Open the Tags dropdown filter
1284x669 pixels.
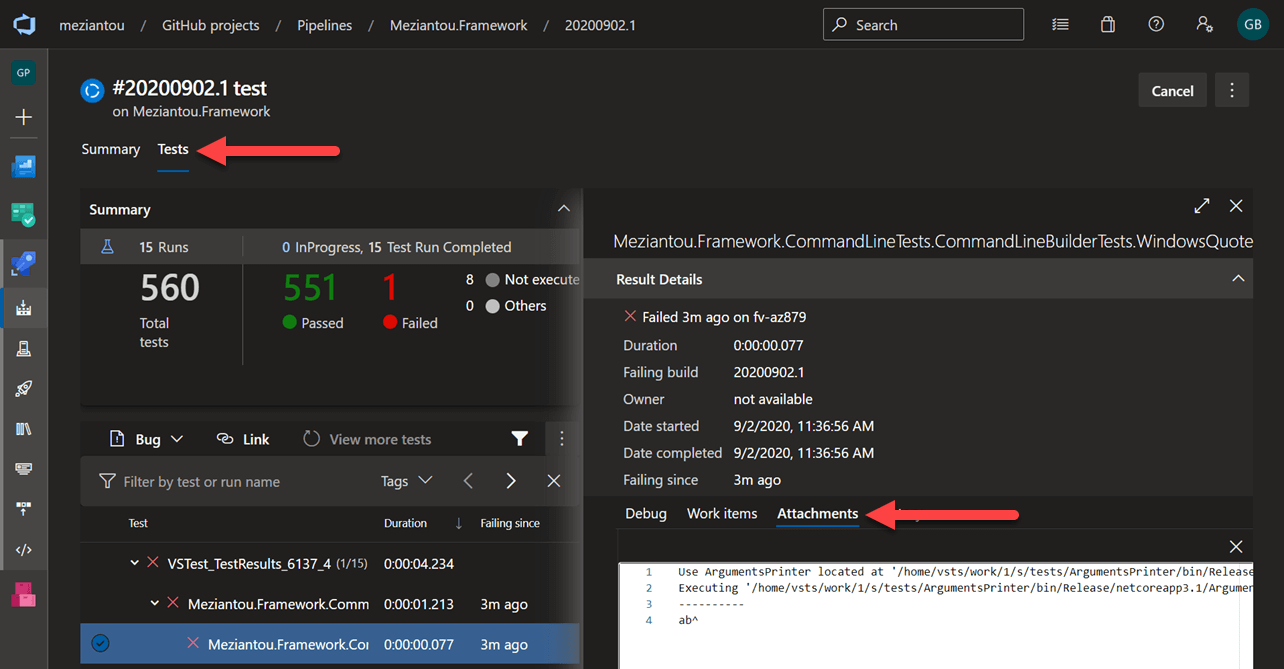(406, 481)
